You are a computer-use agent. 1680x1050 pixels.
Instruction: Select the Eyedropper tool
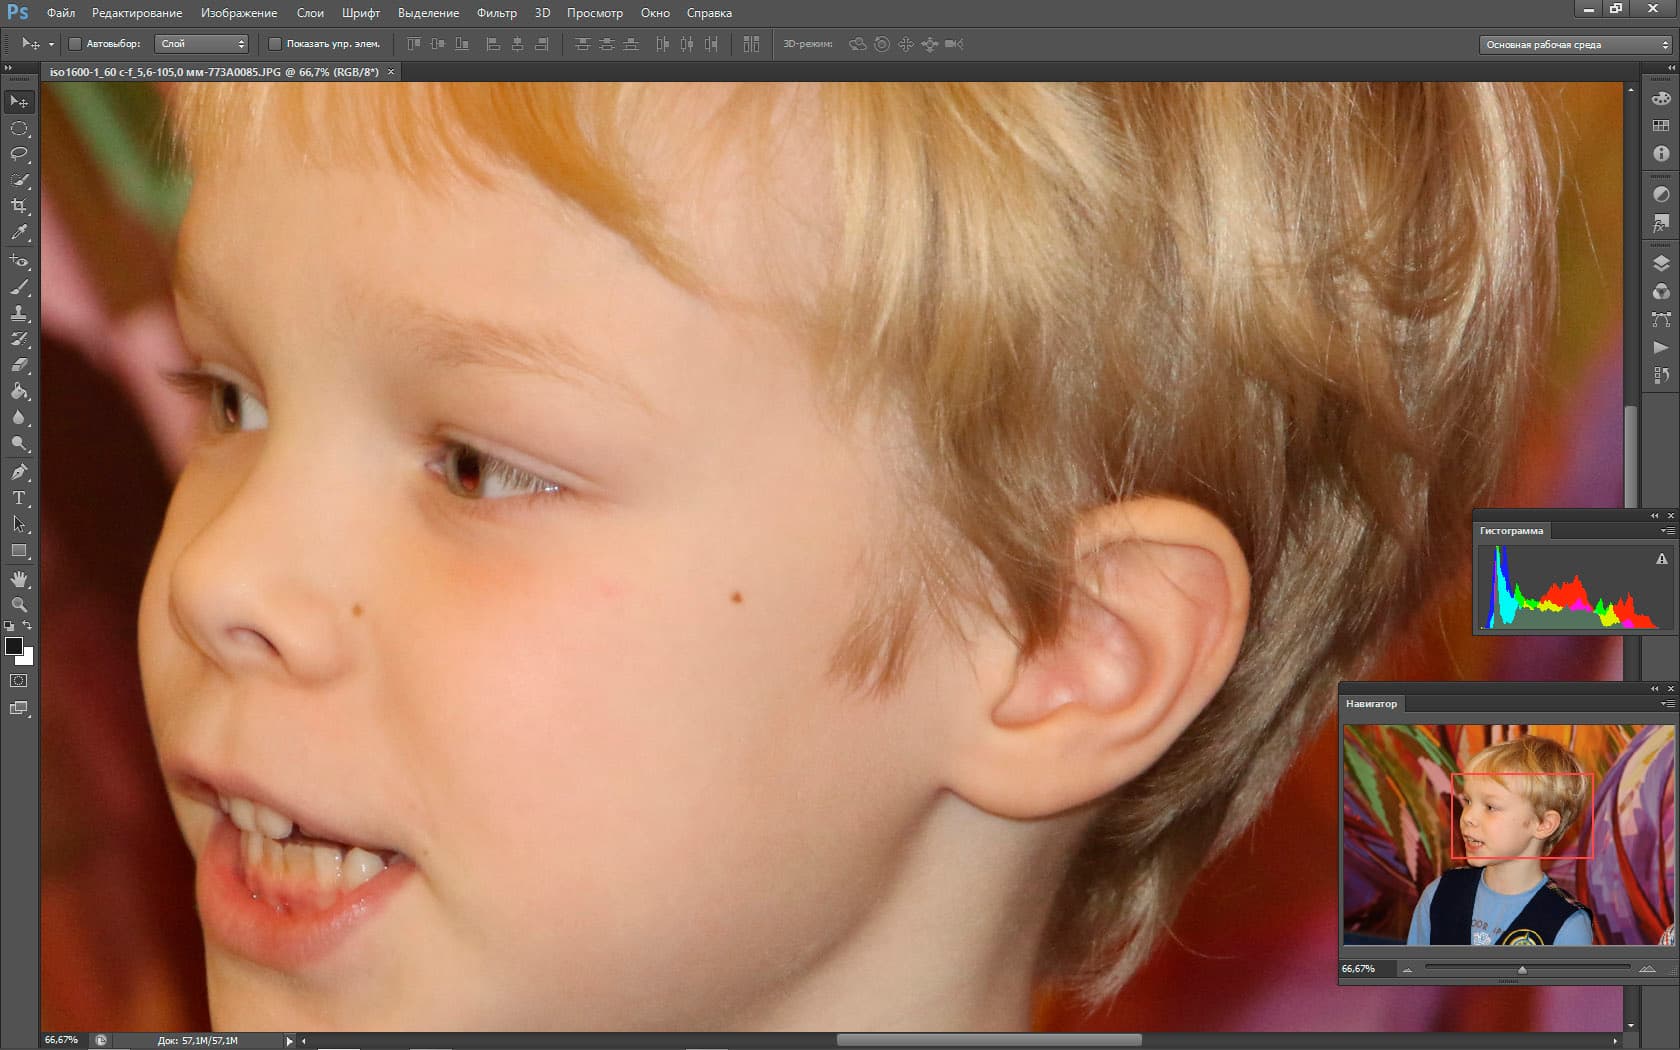[19, 232]
